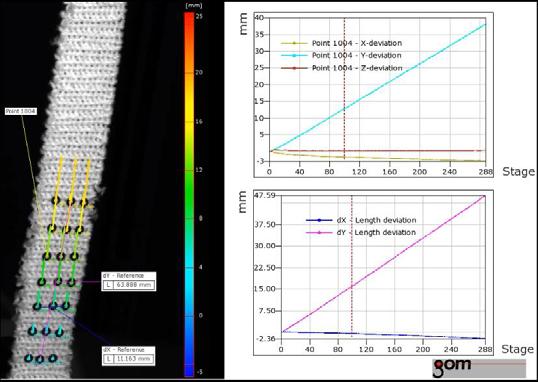This screenshot has width=538, height=382.
Task: Click the dX - Reference label header
Action: point(124,350)
